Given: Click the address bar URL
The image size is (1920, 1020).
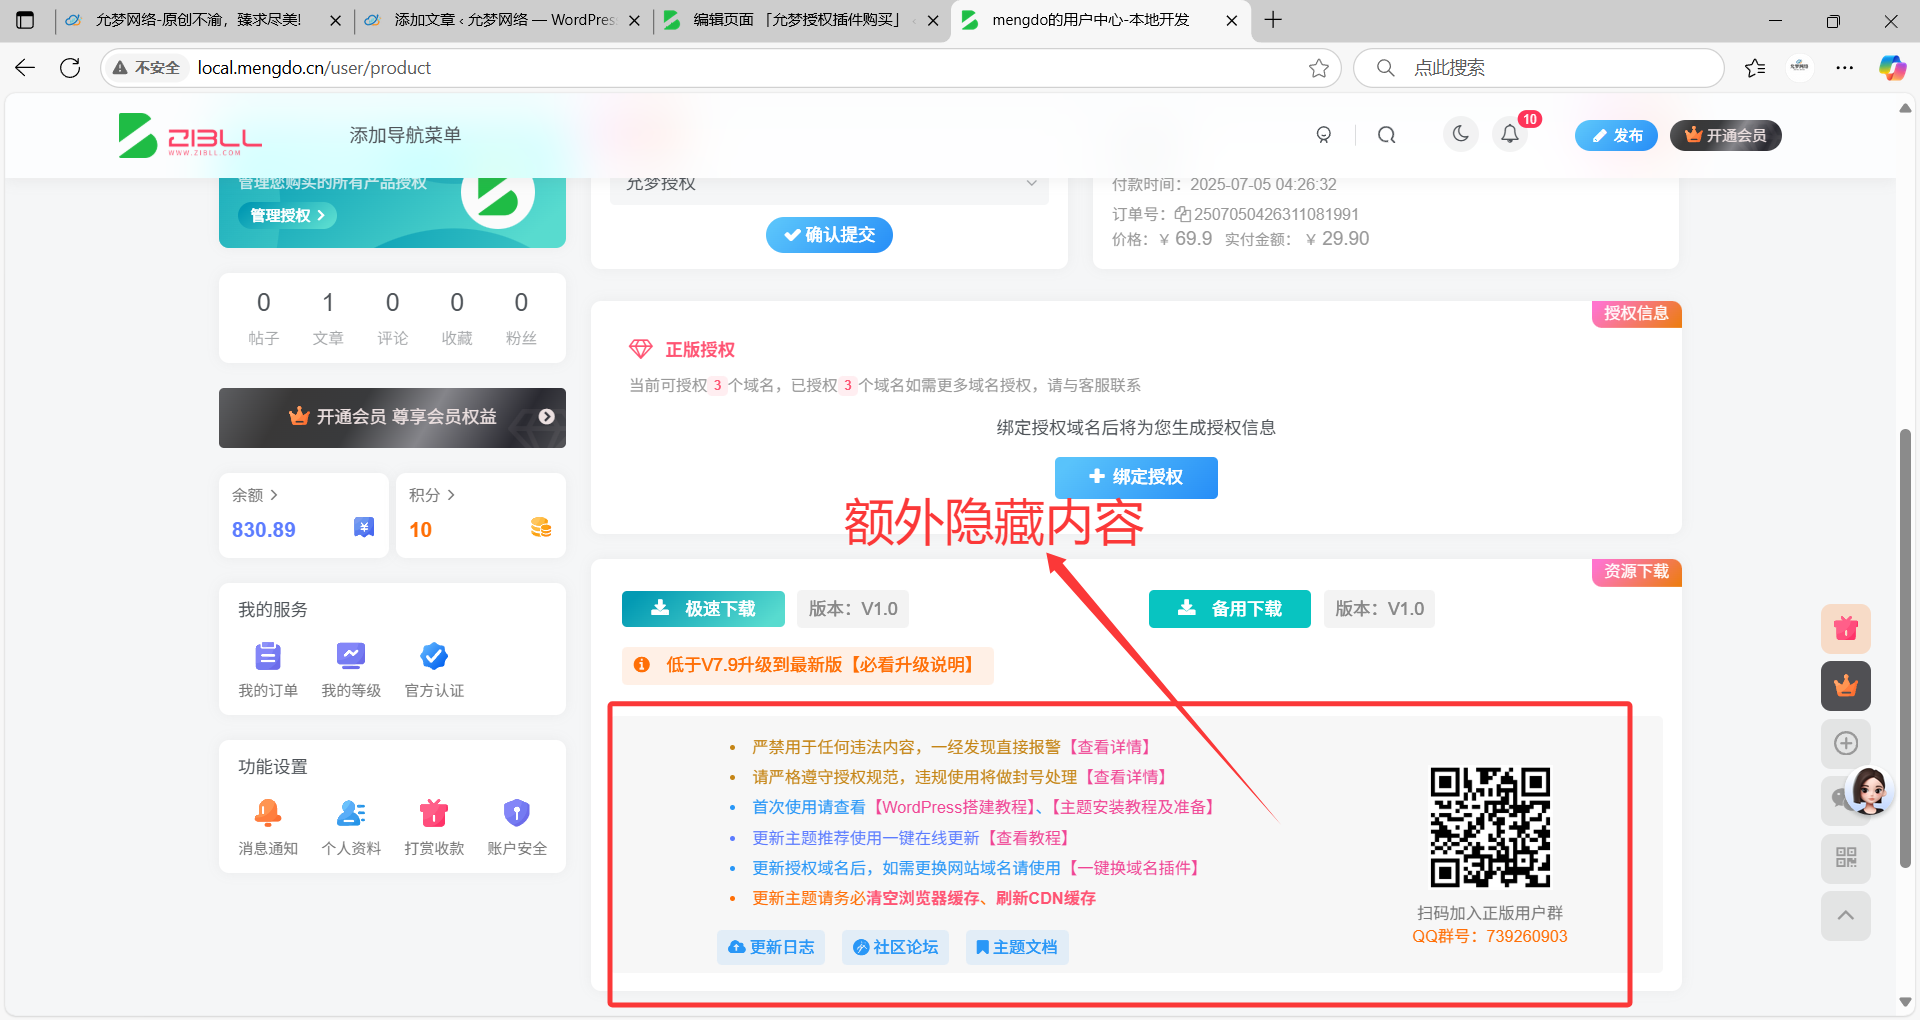Looking at the screenshot, I should click(314, 68).
